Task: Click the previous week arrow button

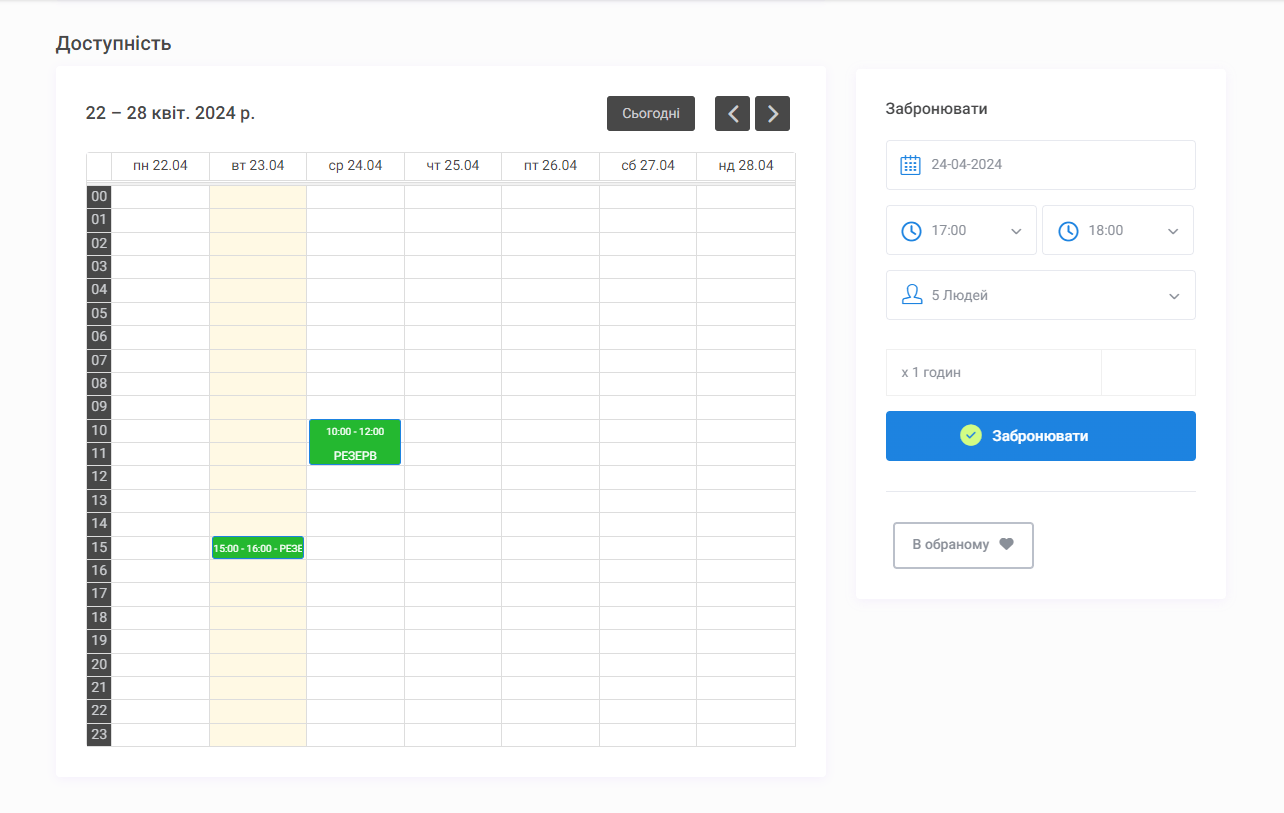Action: (x=732, y=114)
